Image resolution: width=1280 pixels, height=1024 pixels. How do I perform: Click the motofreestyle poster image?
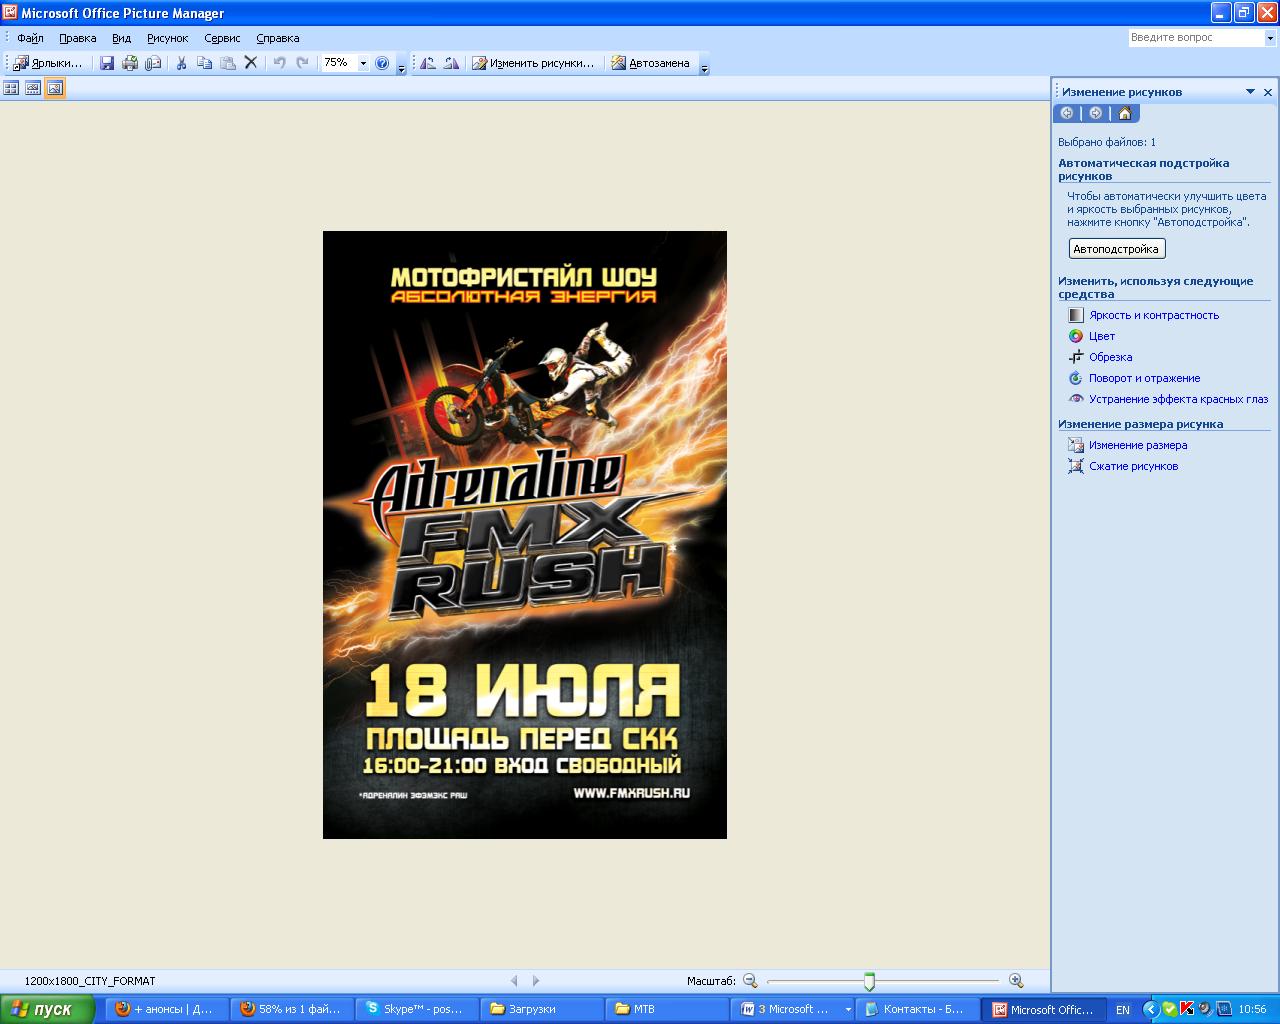[x=525, y=535]
